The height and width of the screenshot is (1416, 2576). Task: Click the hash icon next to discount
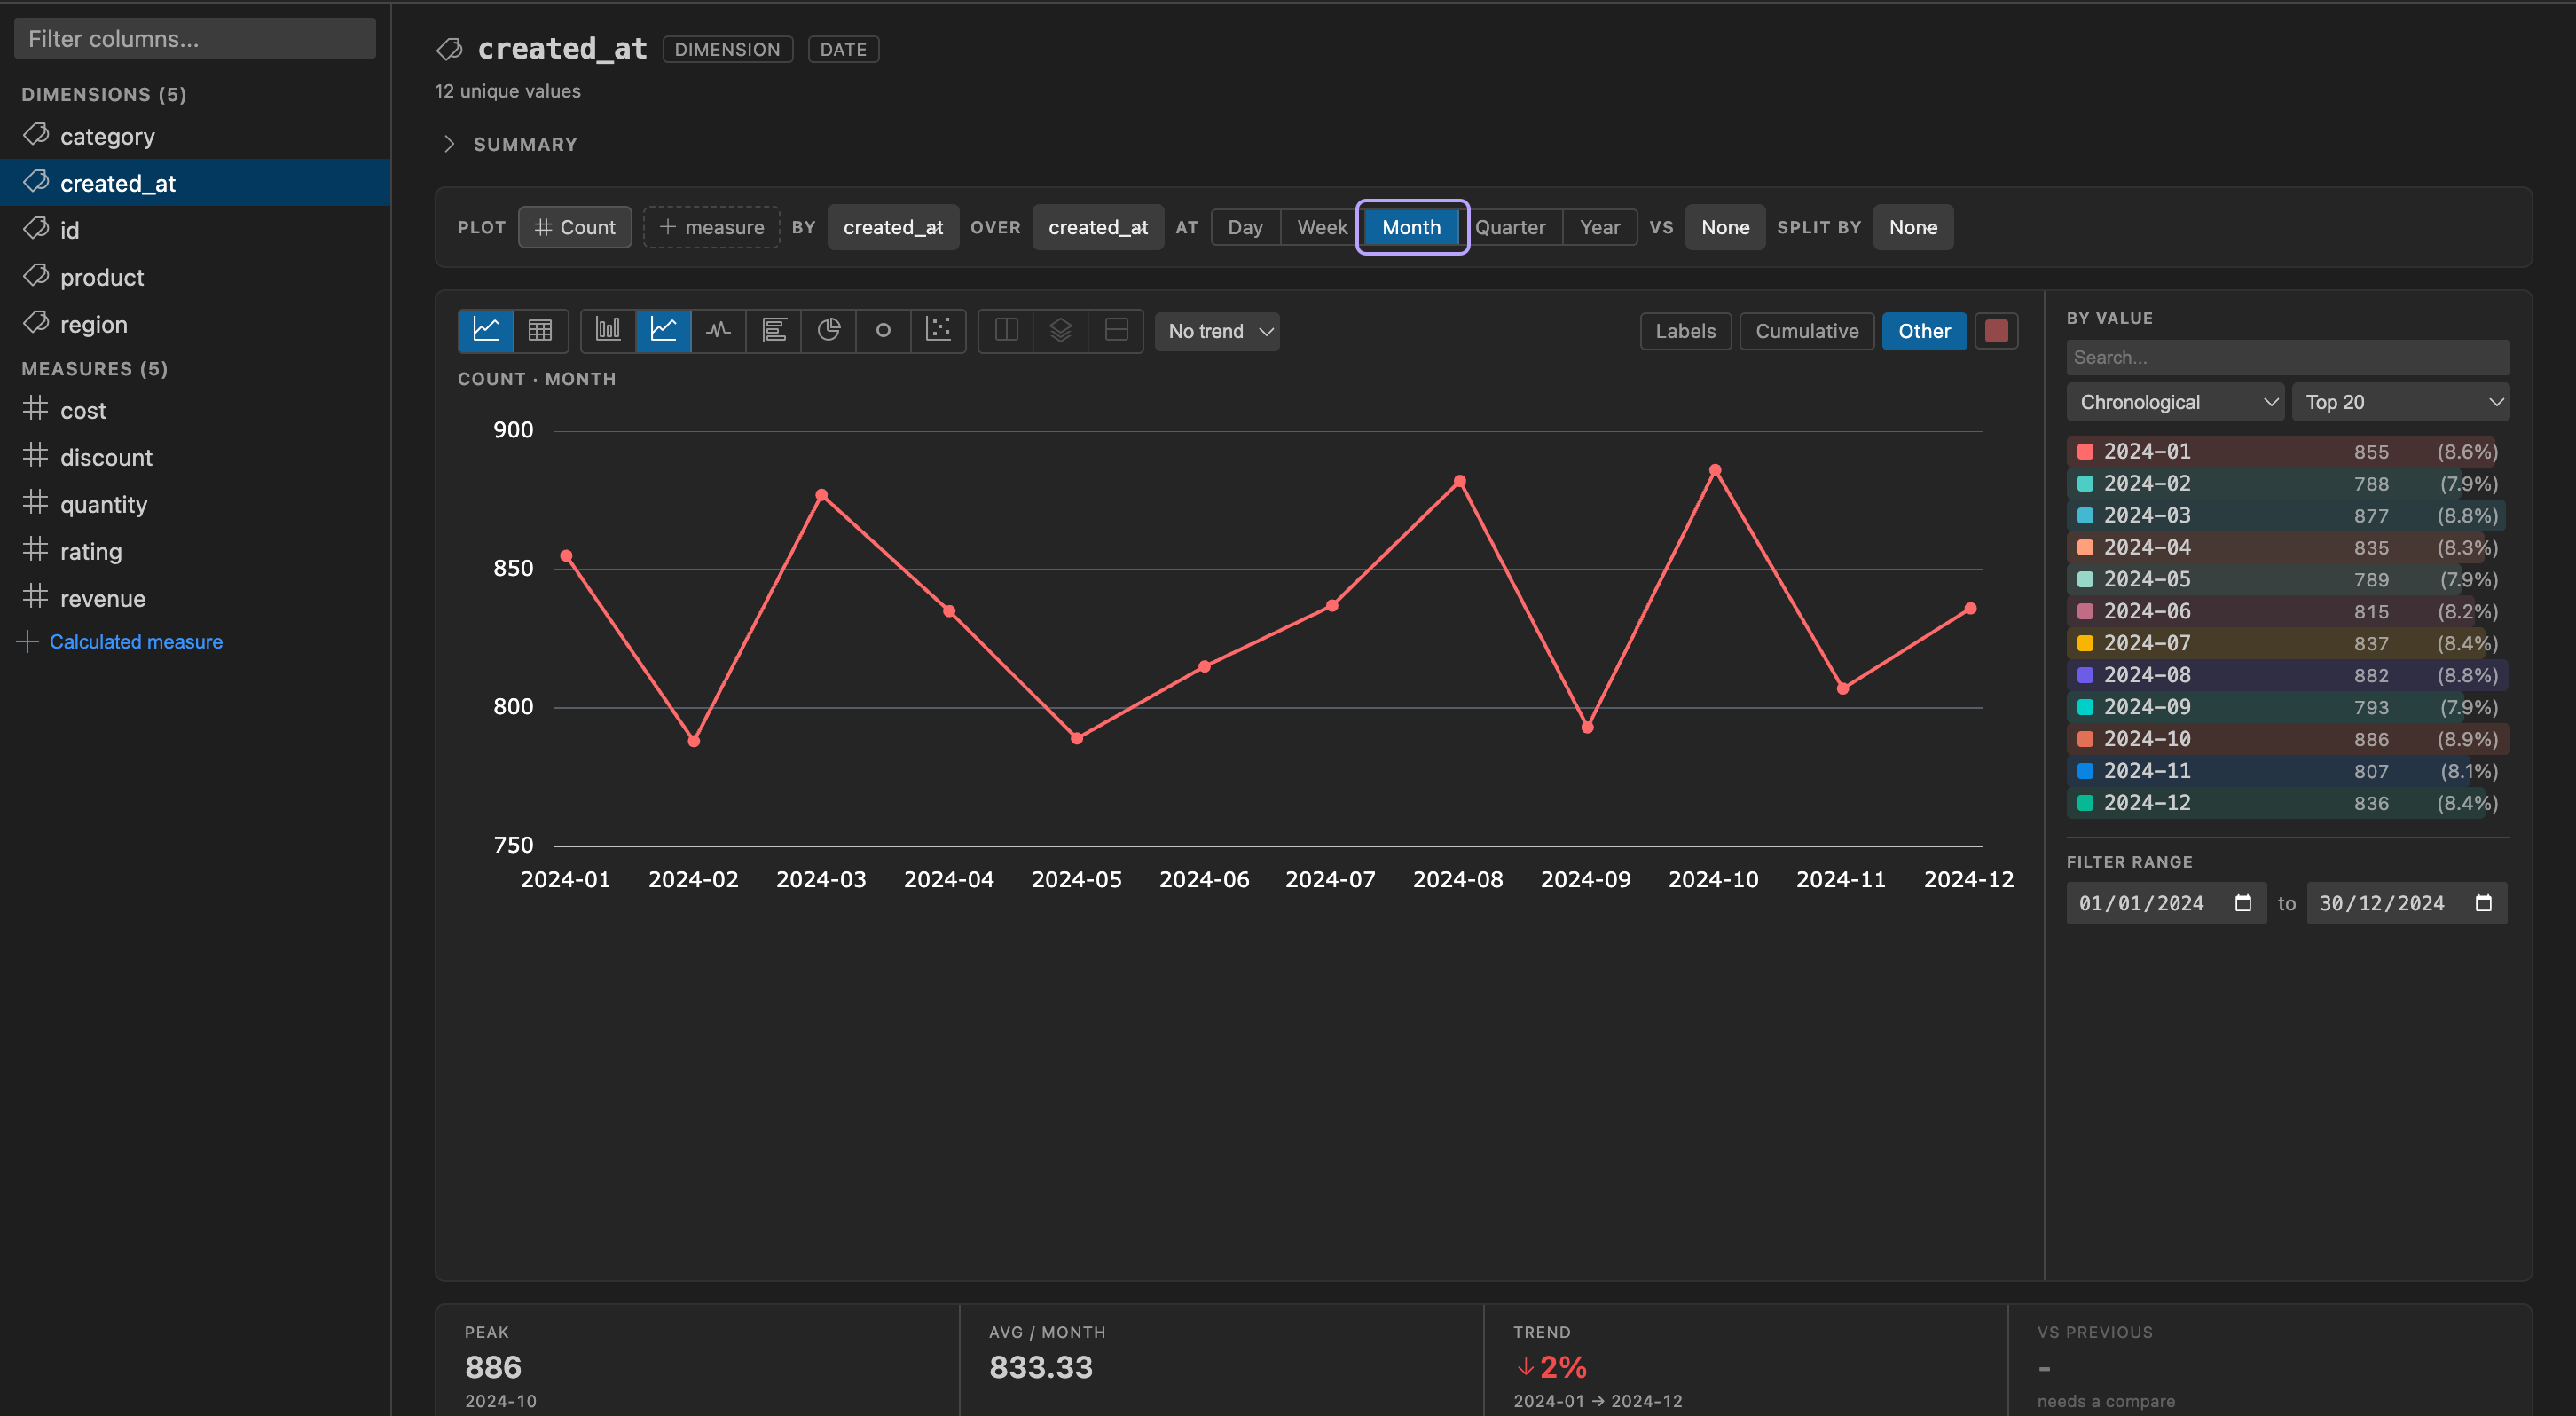36,455
